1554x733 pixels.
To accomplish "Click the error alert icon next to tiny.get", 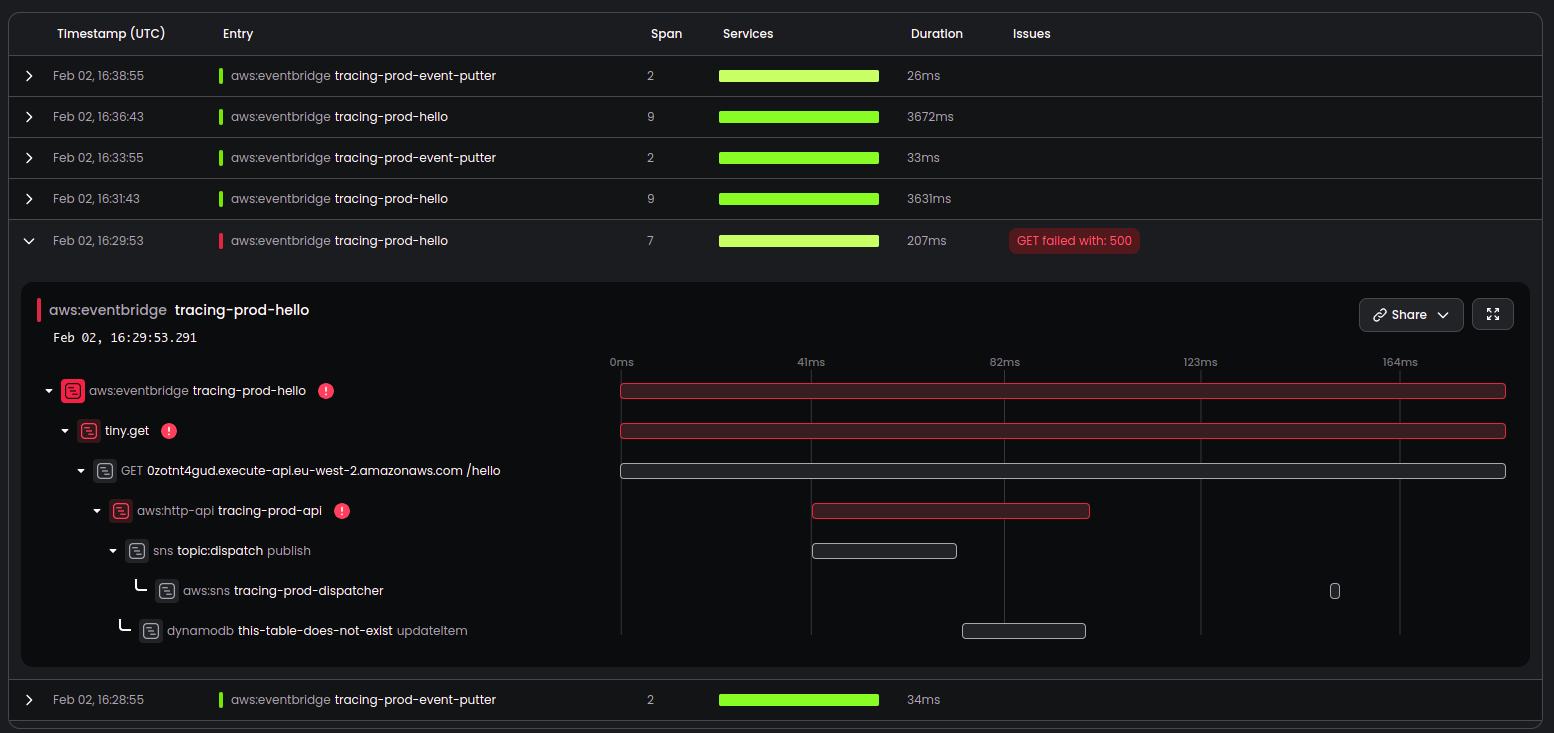I will click(169, 431).
